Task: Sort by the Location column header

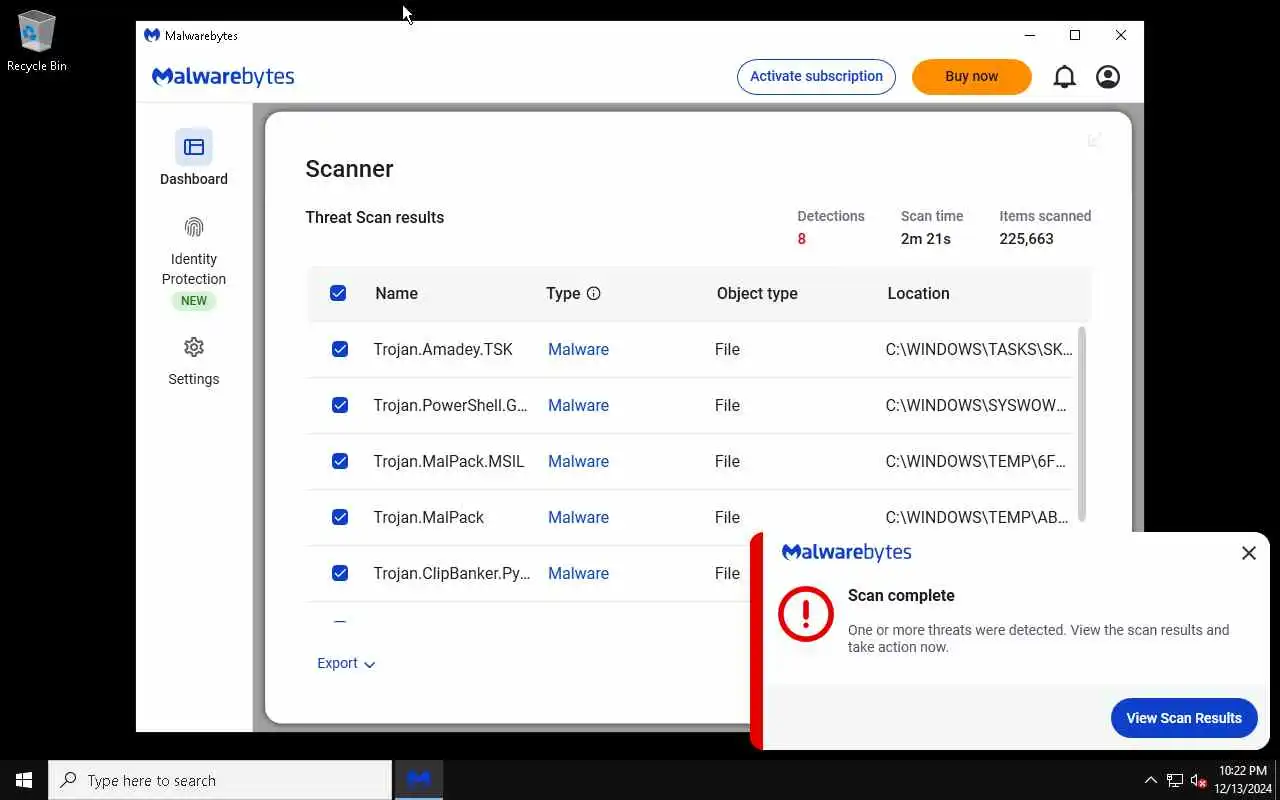Action: tap(918, 293)
